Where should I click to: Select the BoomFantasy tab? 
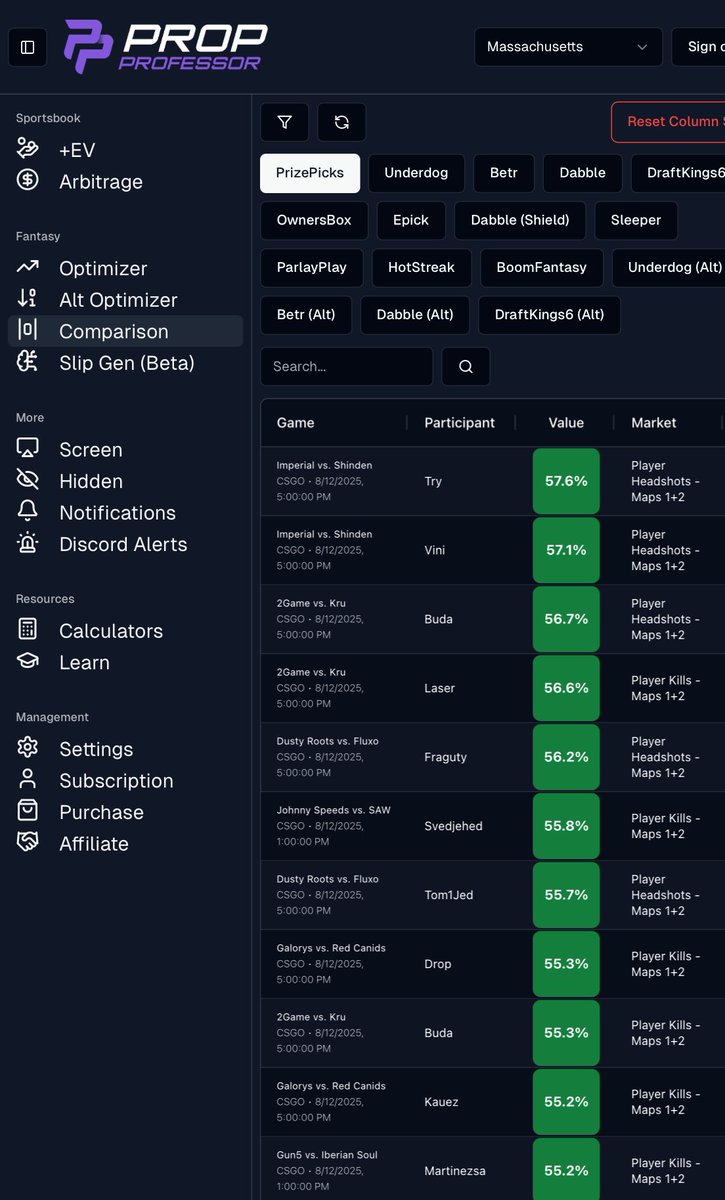point(541,267)
